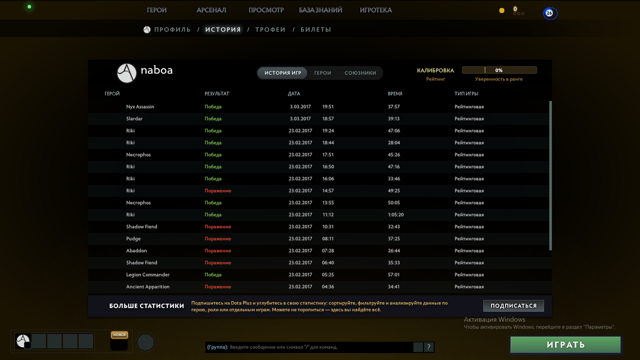Click the last empty party slot
The height and width of the screenshot is (360, 640).
pyautogui.click(x=86, y=341)
